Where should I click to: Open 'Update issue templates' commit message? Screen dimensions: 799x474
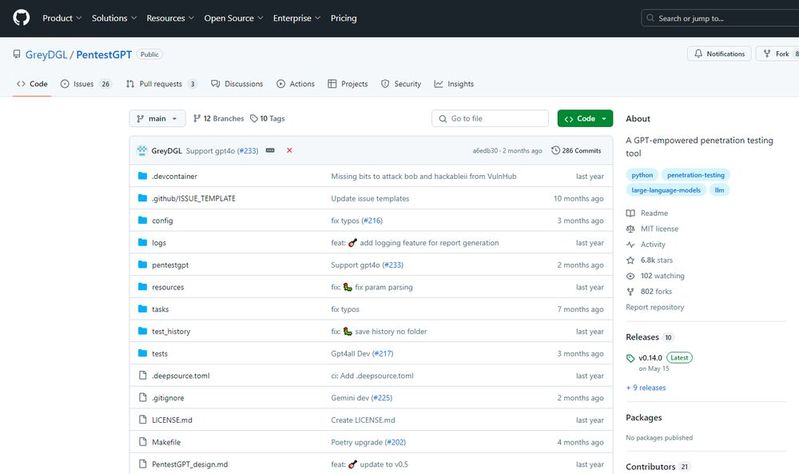click(370, 198)
